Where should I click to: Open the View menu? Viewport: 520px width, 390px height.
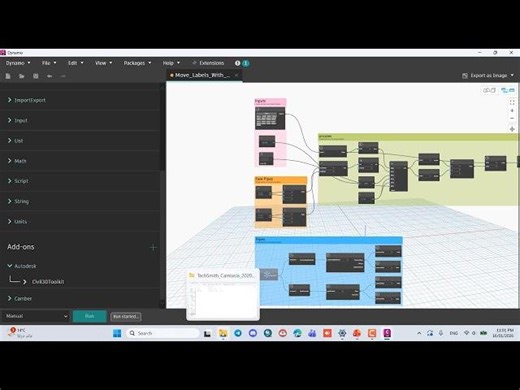pyautogui.click(x=103, y=63)
